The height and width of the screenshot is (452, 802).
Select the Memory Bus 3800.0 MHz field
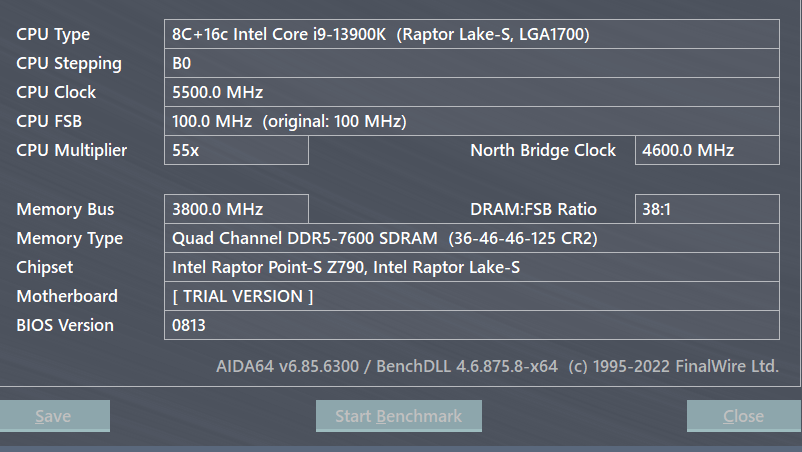coord(236,209)
